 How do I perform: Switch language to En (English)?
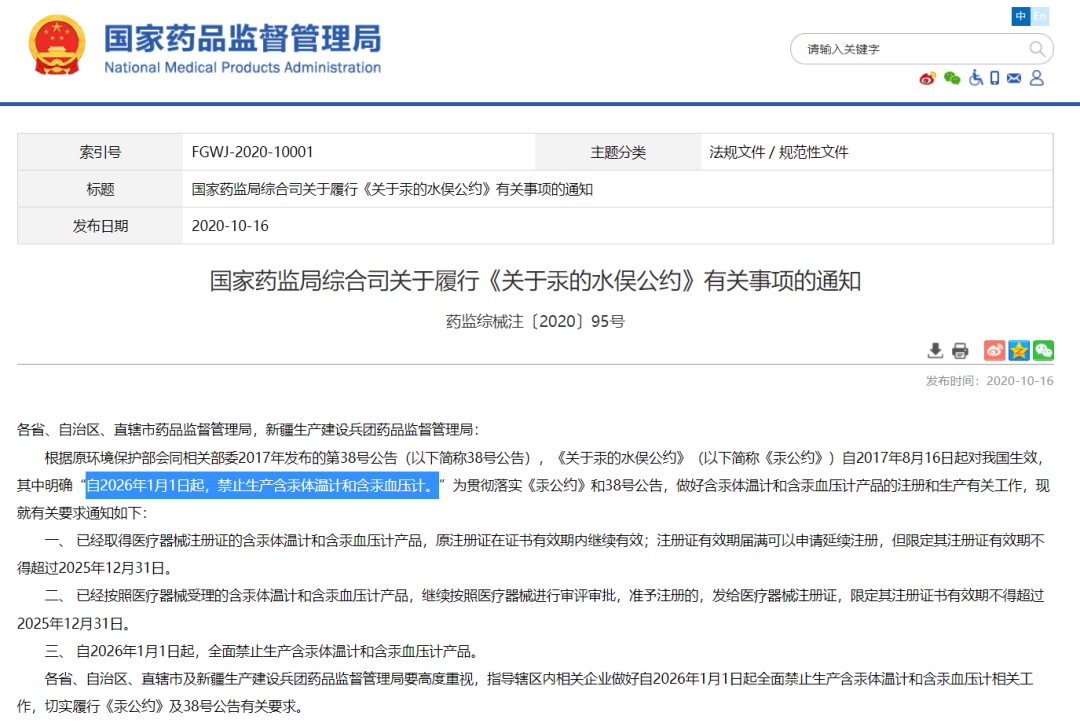[x=1039, y=16]
